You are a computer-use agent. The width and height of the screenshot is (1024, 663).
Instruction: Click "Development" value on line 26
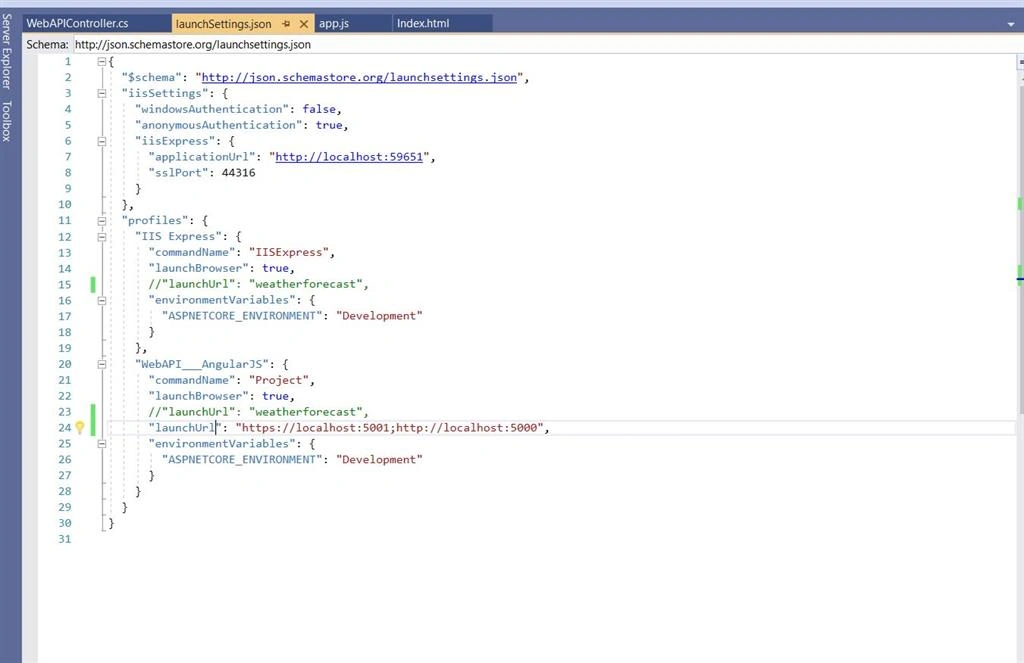[x=379, y=460]
